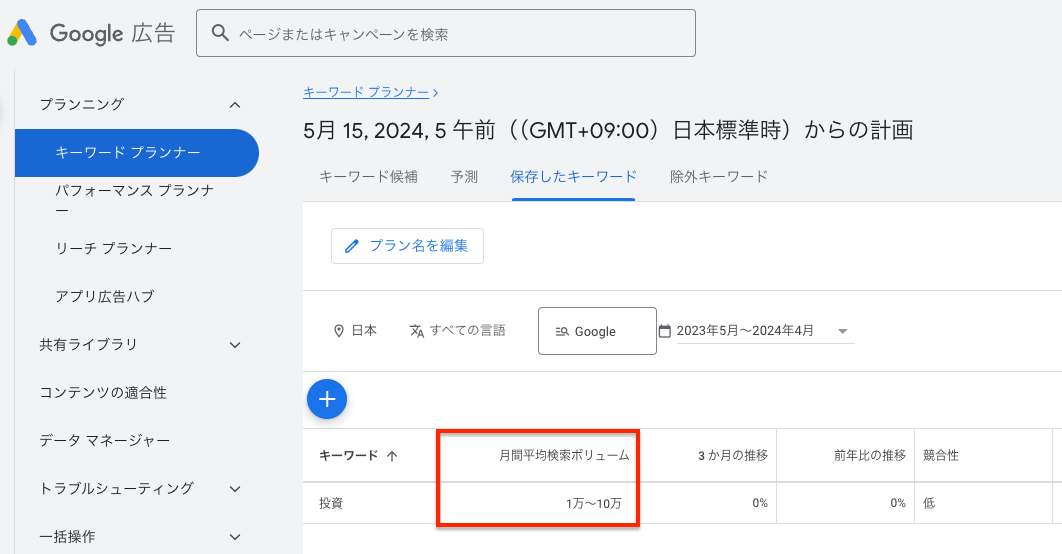Expand the 一括操作 section
The height and width of the screenshot is (554, 1062).
235,537
